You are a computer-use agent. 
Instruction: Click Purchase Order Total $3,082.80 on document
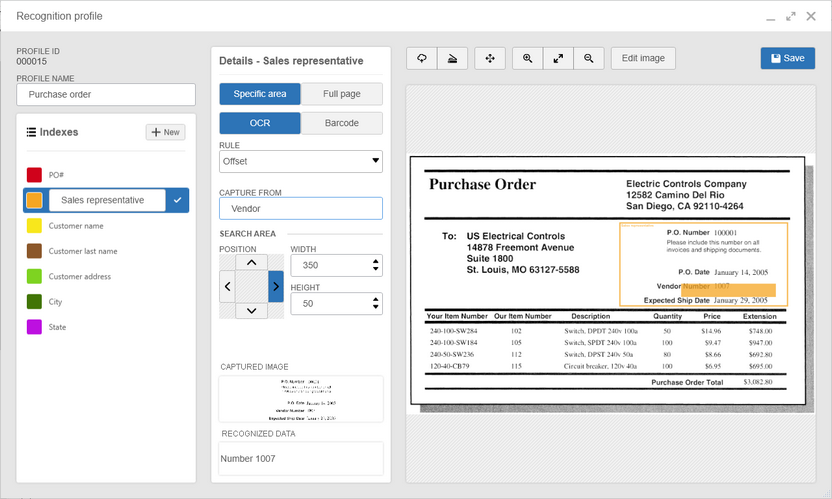[712, 382]
